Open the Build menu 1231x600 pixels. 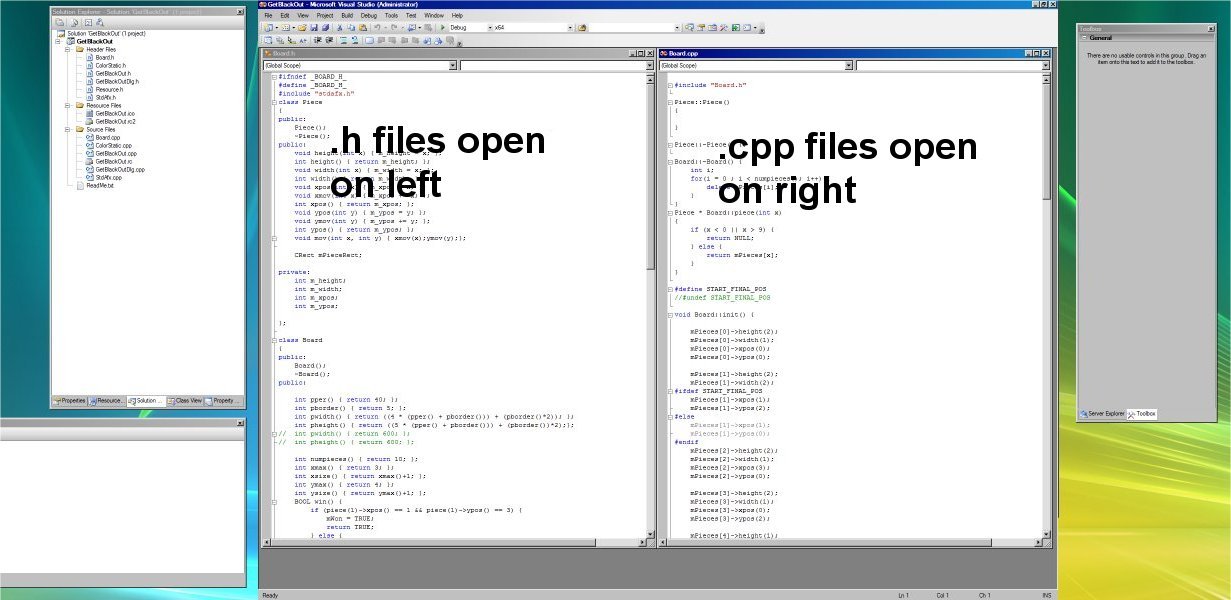[347, 15]
